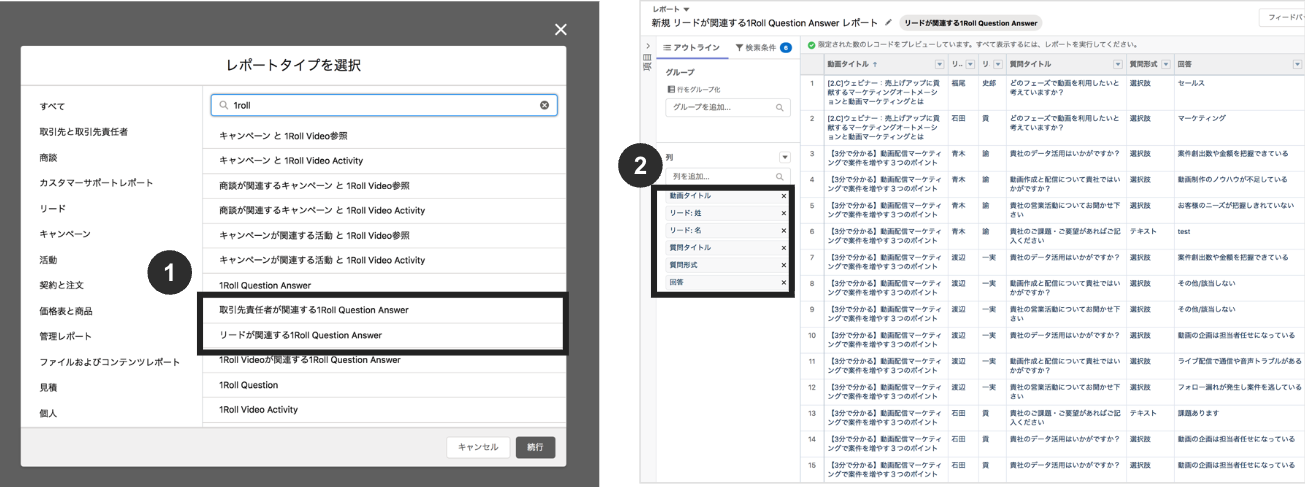This screenshot has width=1305, height=487.
Task: Click the 'test' answer cell
Action: [1185, 231]
